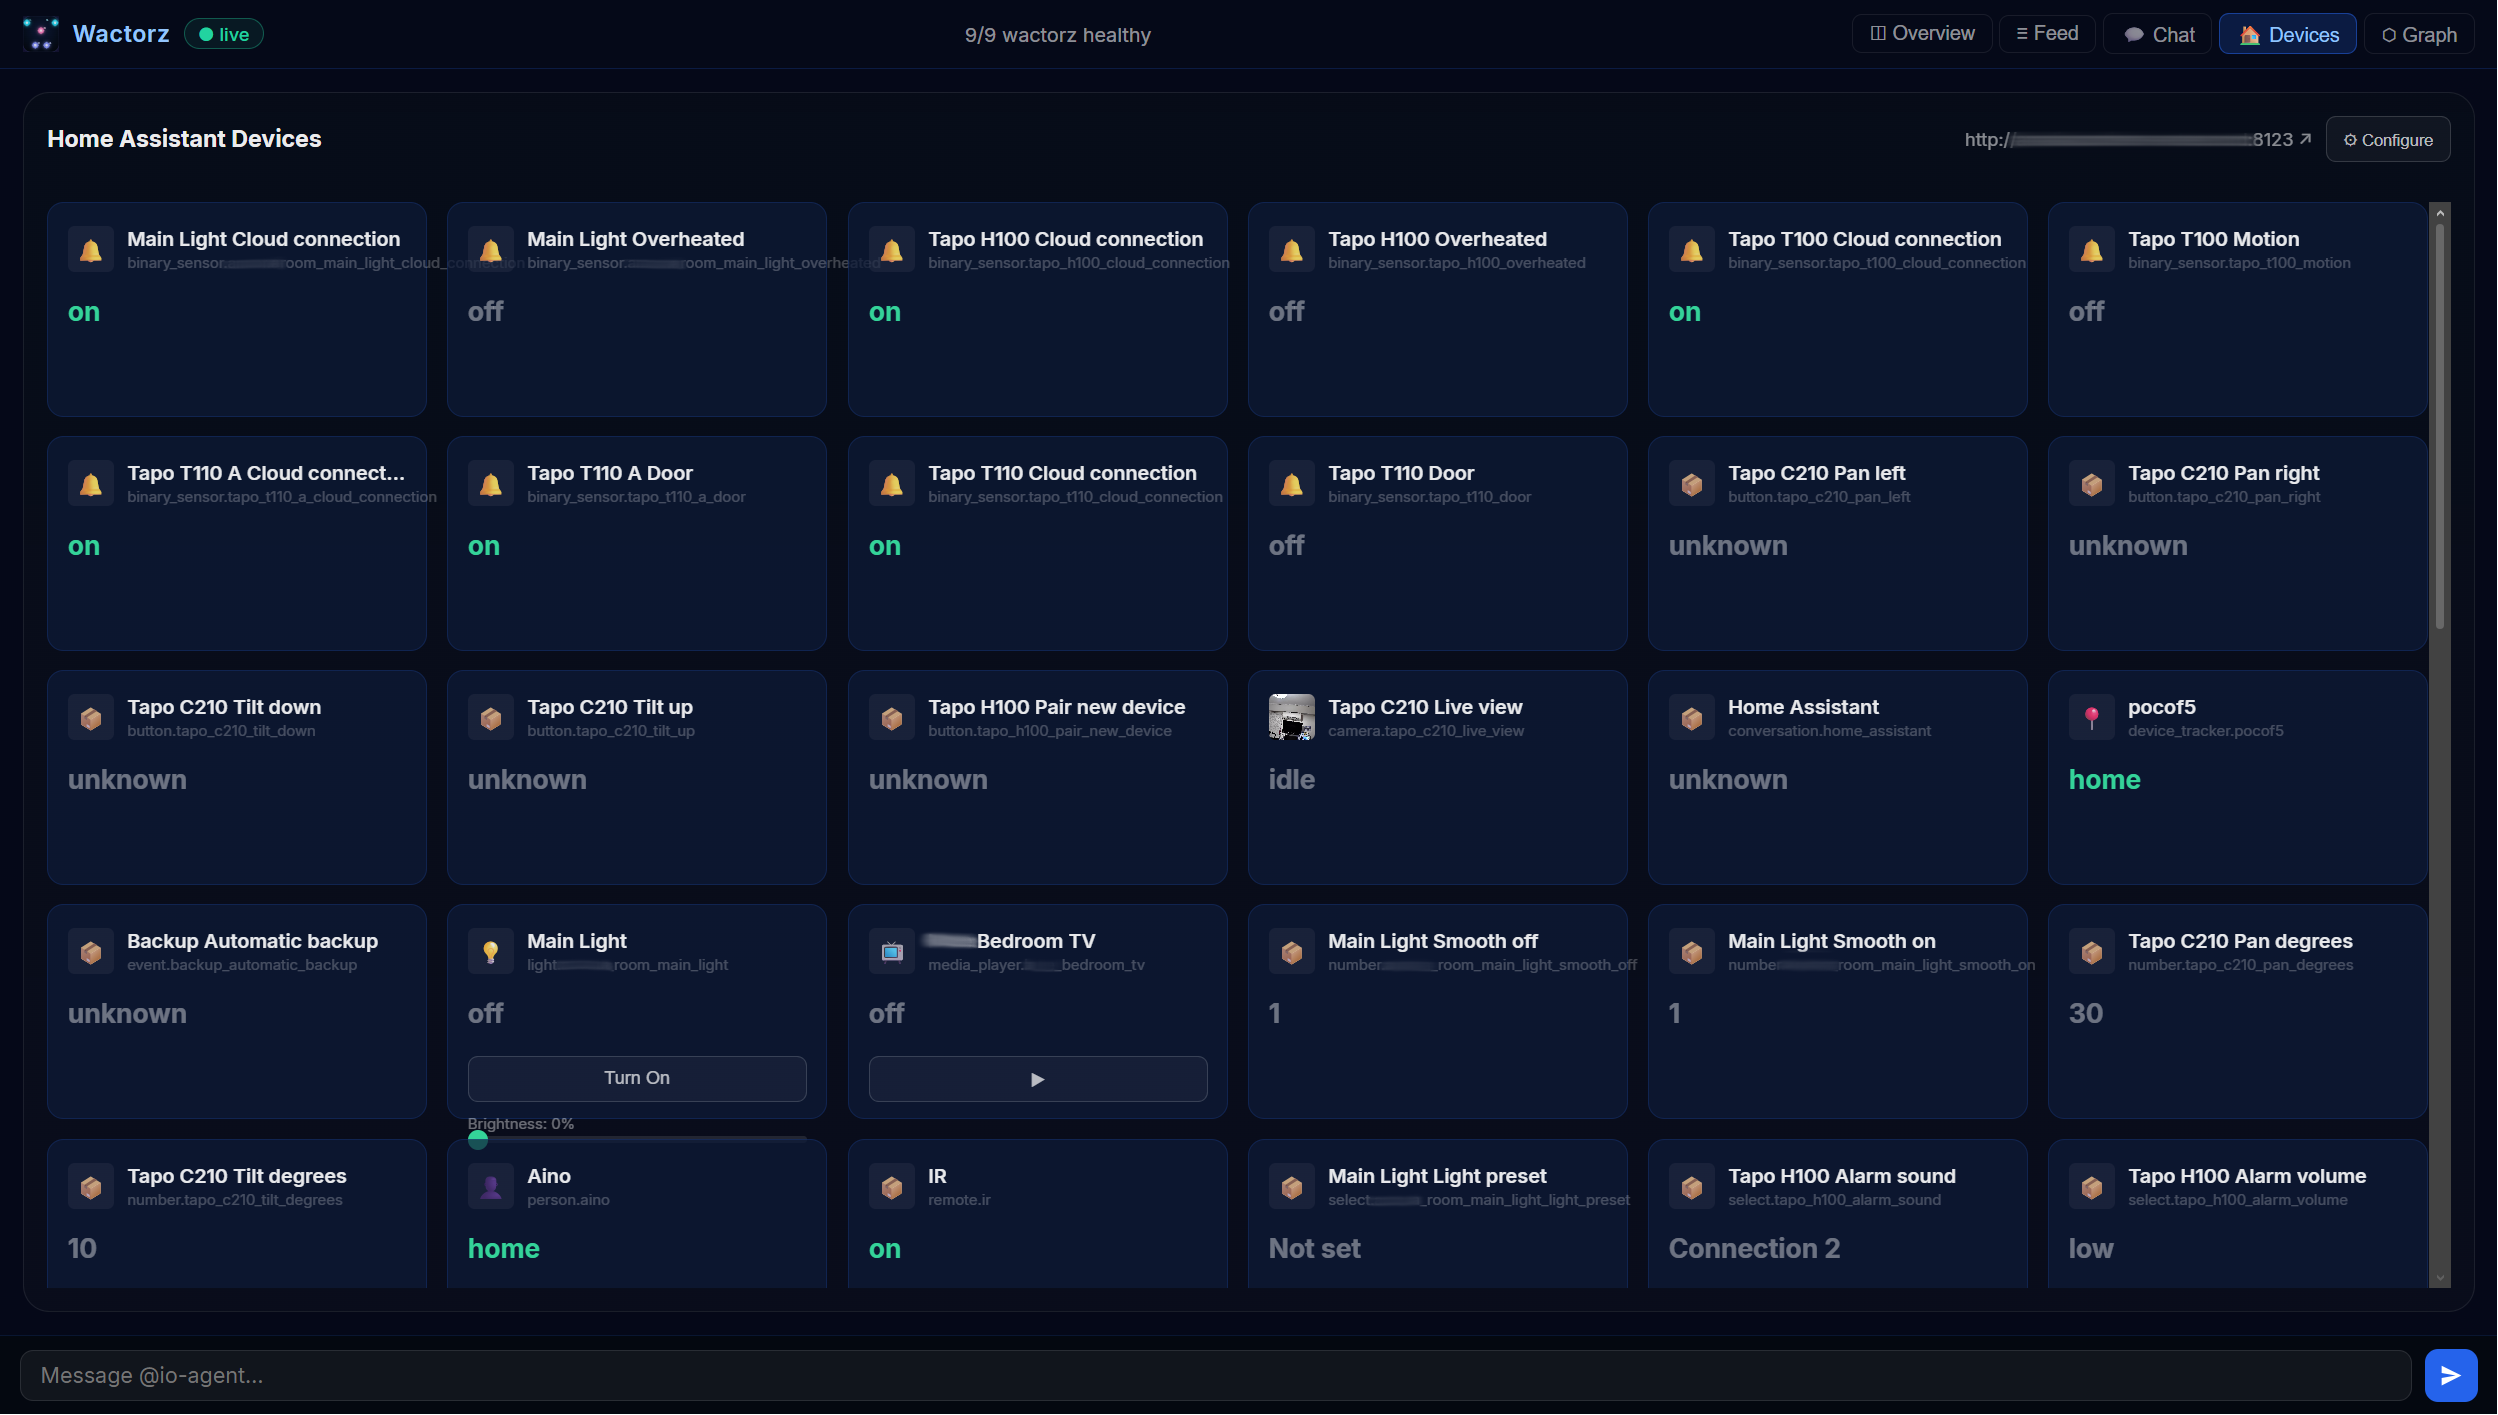This screenshot has width=2498, height=1415.
Task: Click the Tapo C210 Live view thumbnail
Action: [1291, 716]
